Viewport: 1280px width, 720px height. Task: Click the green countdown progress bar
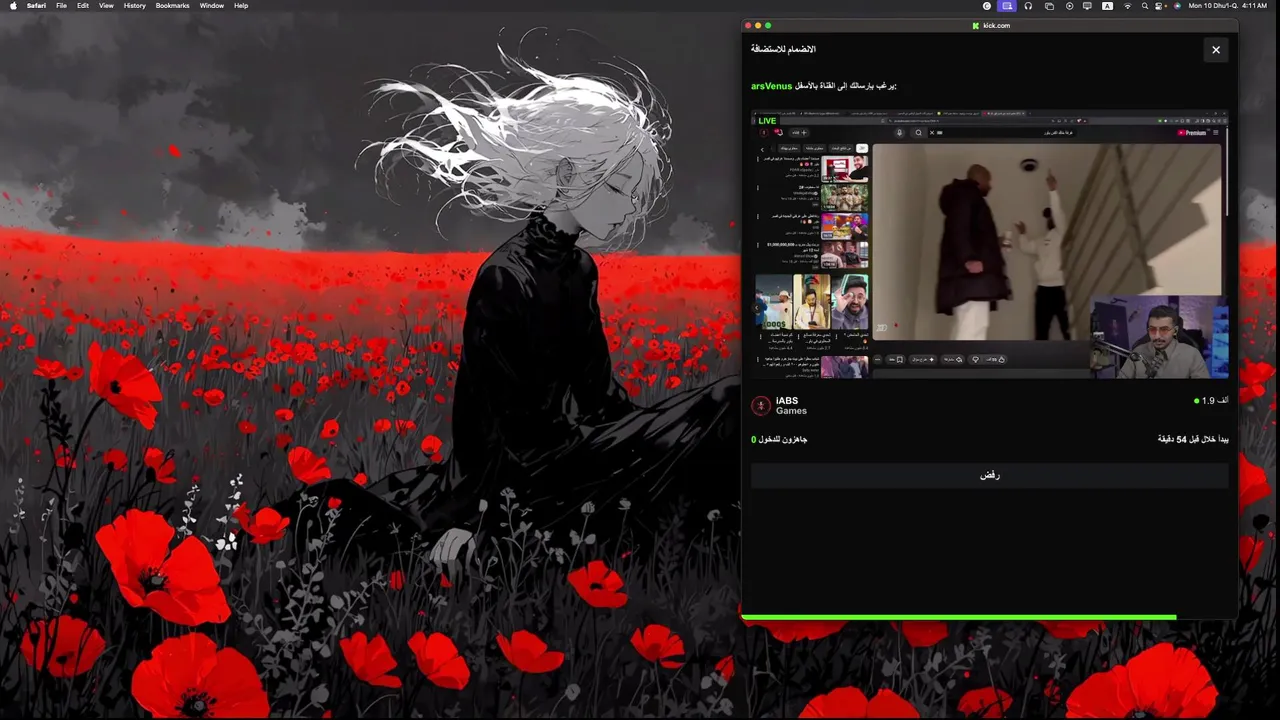tap(959, 618)
